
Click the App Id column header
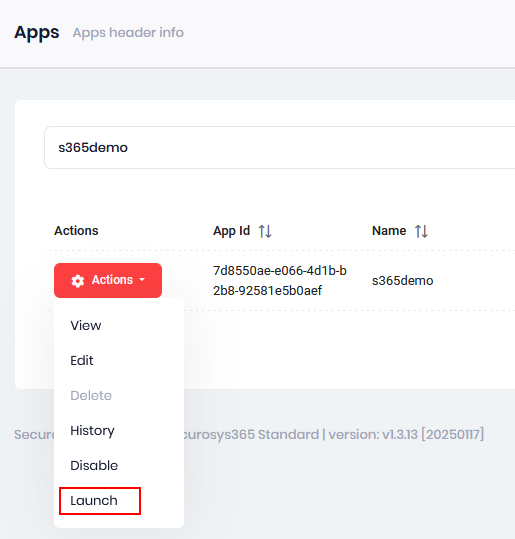[x=231, y=231]
